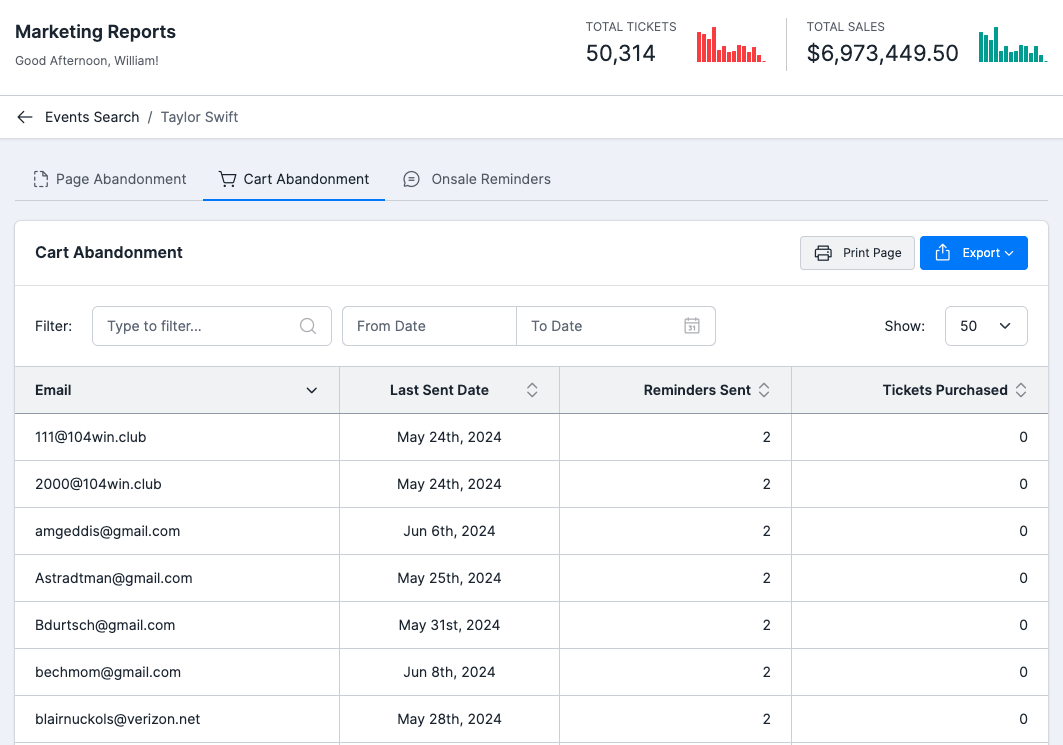This screenshot has height=745, width=1063.
Task: Select the Cart Abandonment tab
Action: [294, 179]
